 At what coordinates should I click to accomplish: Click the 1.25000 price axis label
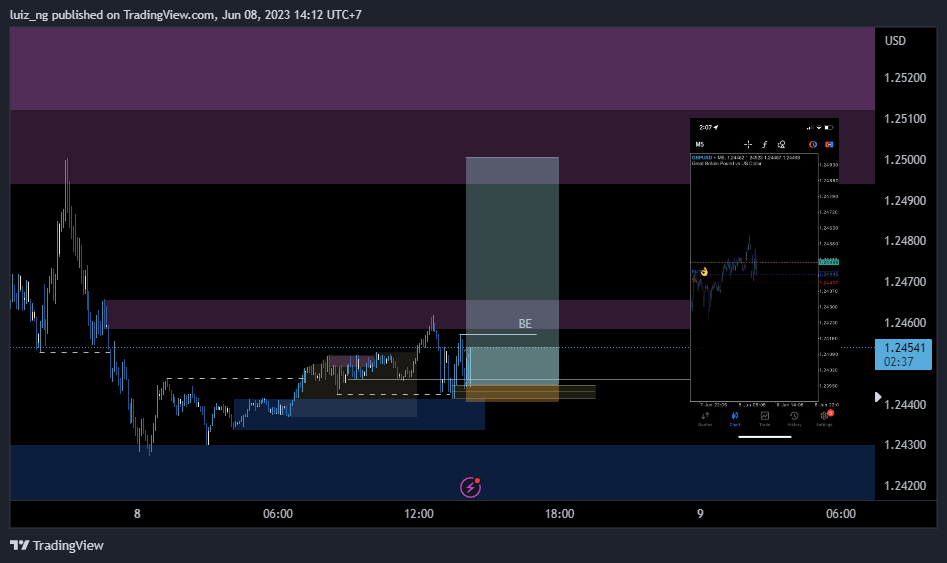click(905, 159)
